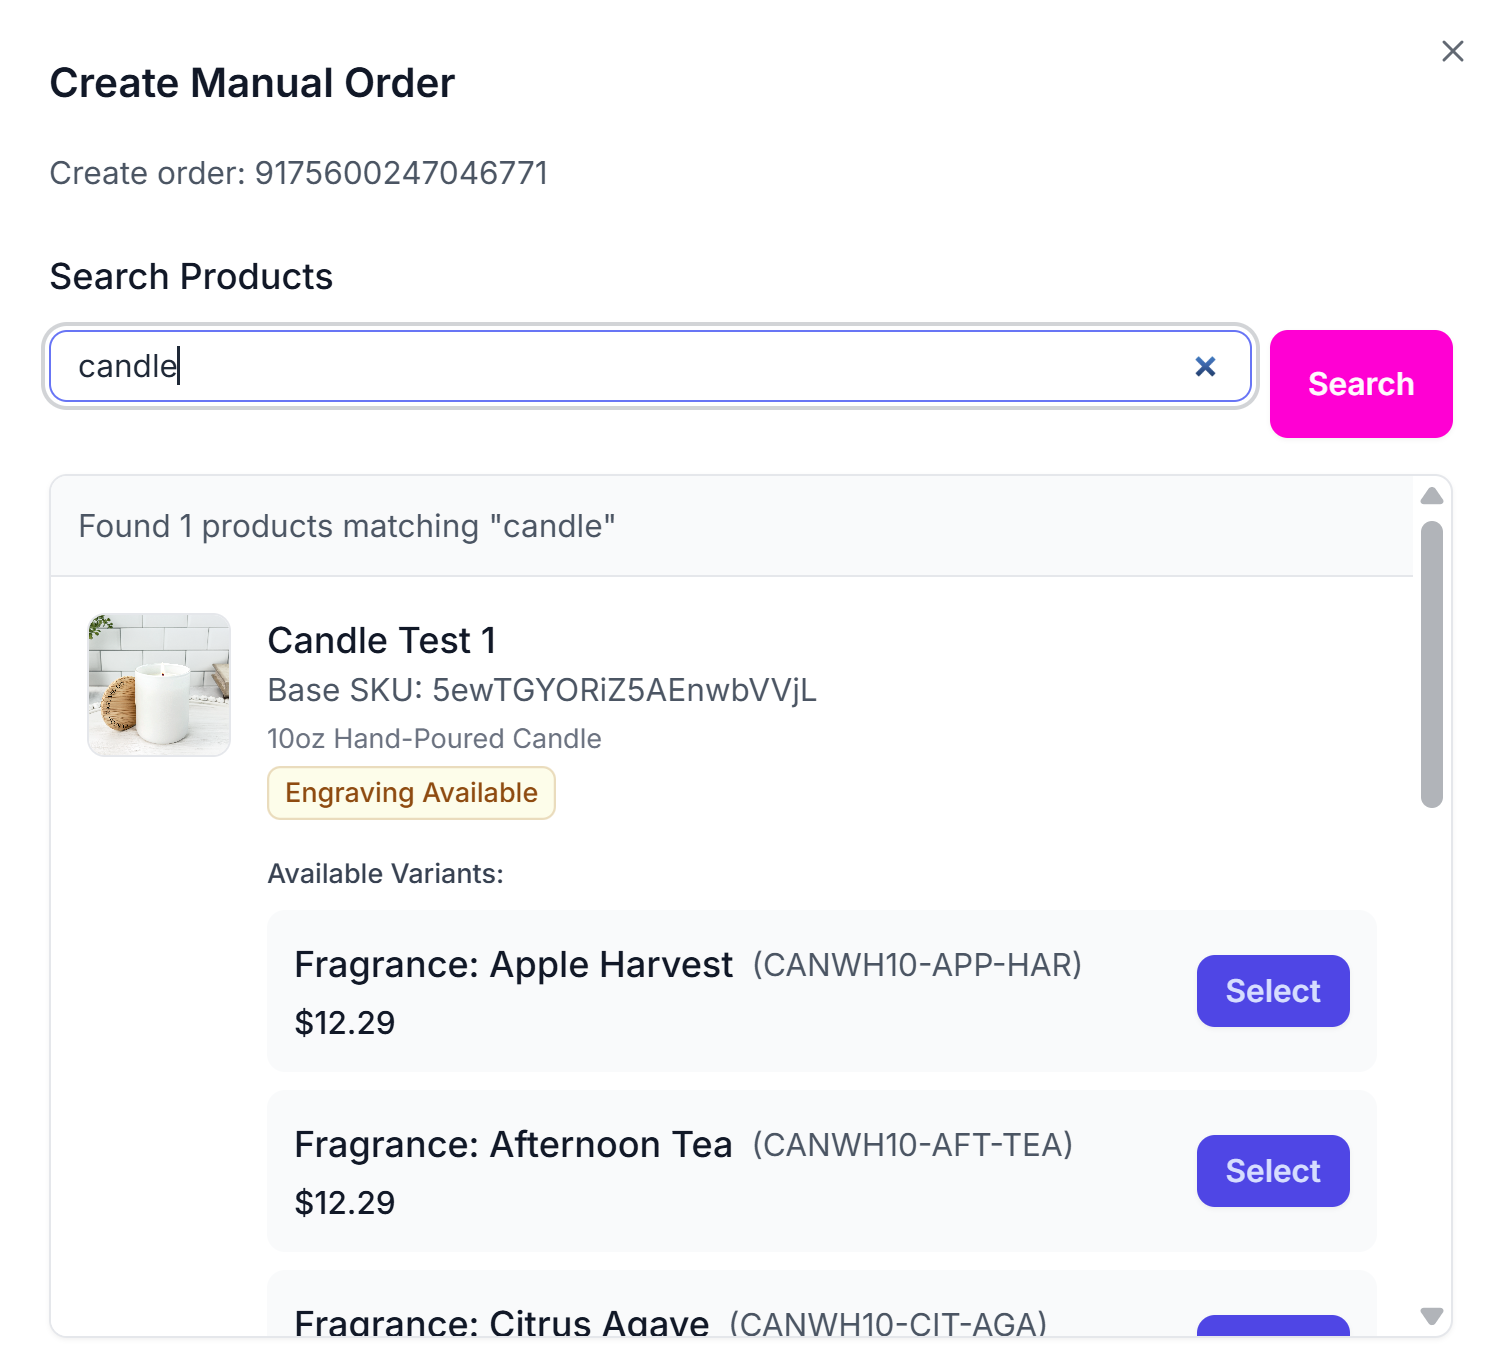Click the Engraving Available badge
The image size is (1504, 1370).
(411, 793)
